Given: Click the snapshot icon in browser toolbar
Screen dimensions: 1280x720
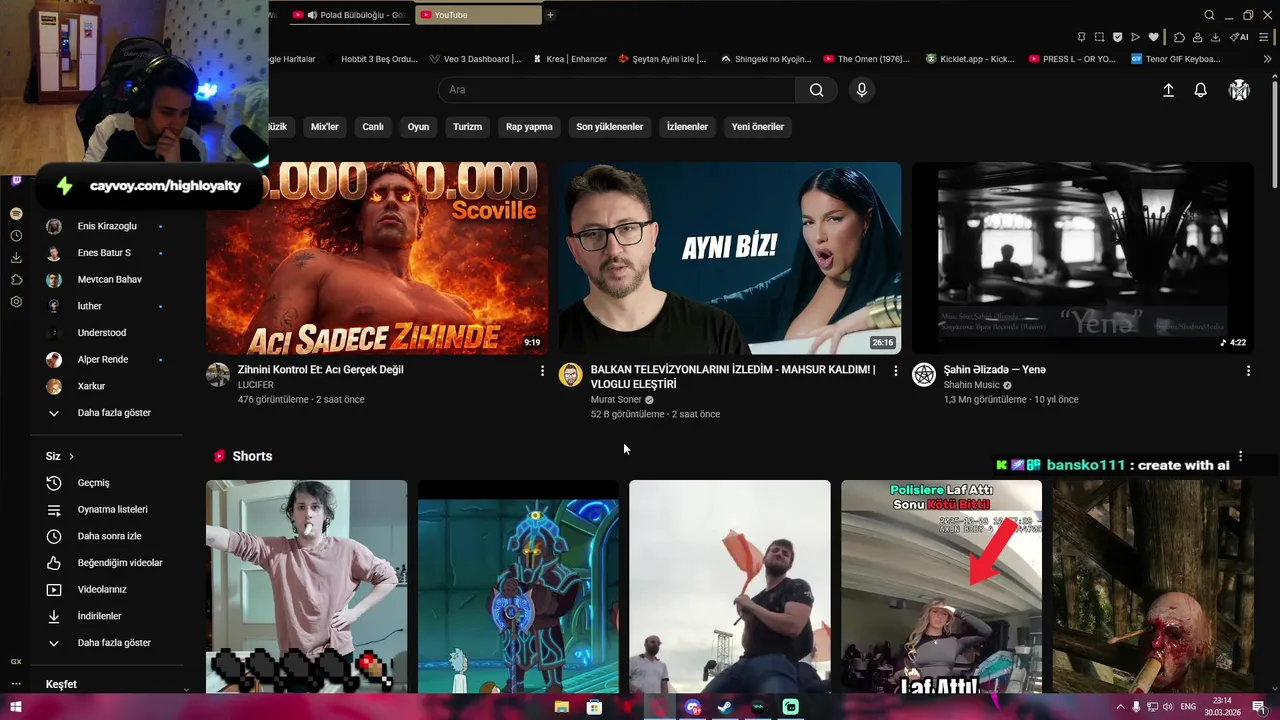Looking at the screenshot, I should [x=1099, y=37].
